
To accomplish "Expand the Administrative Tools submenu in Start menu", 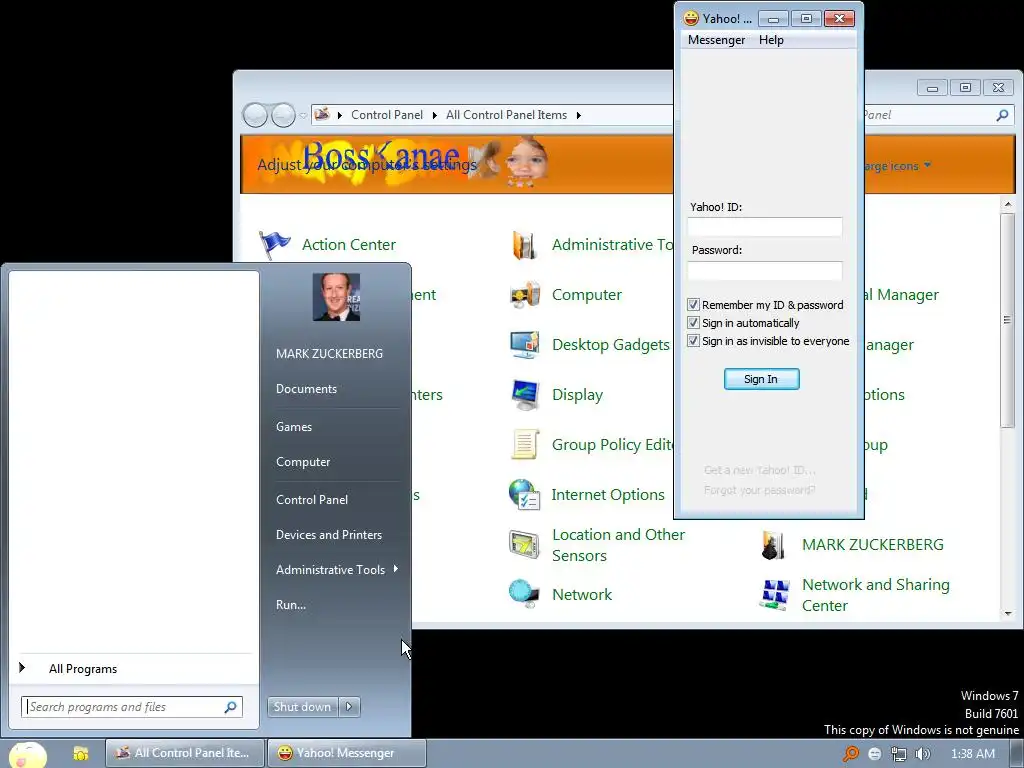I will point(396,569).
